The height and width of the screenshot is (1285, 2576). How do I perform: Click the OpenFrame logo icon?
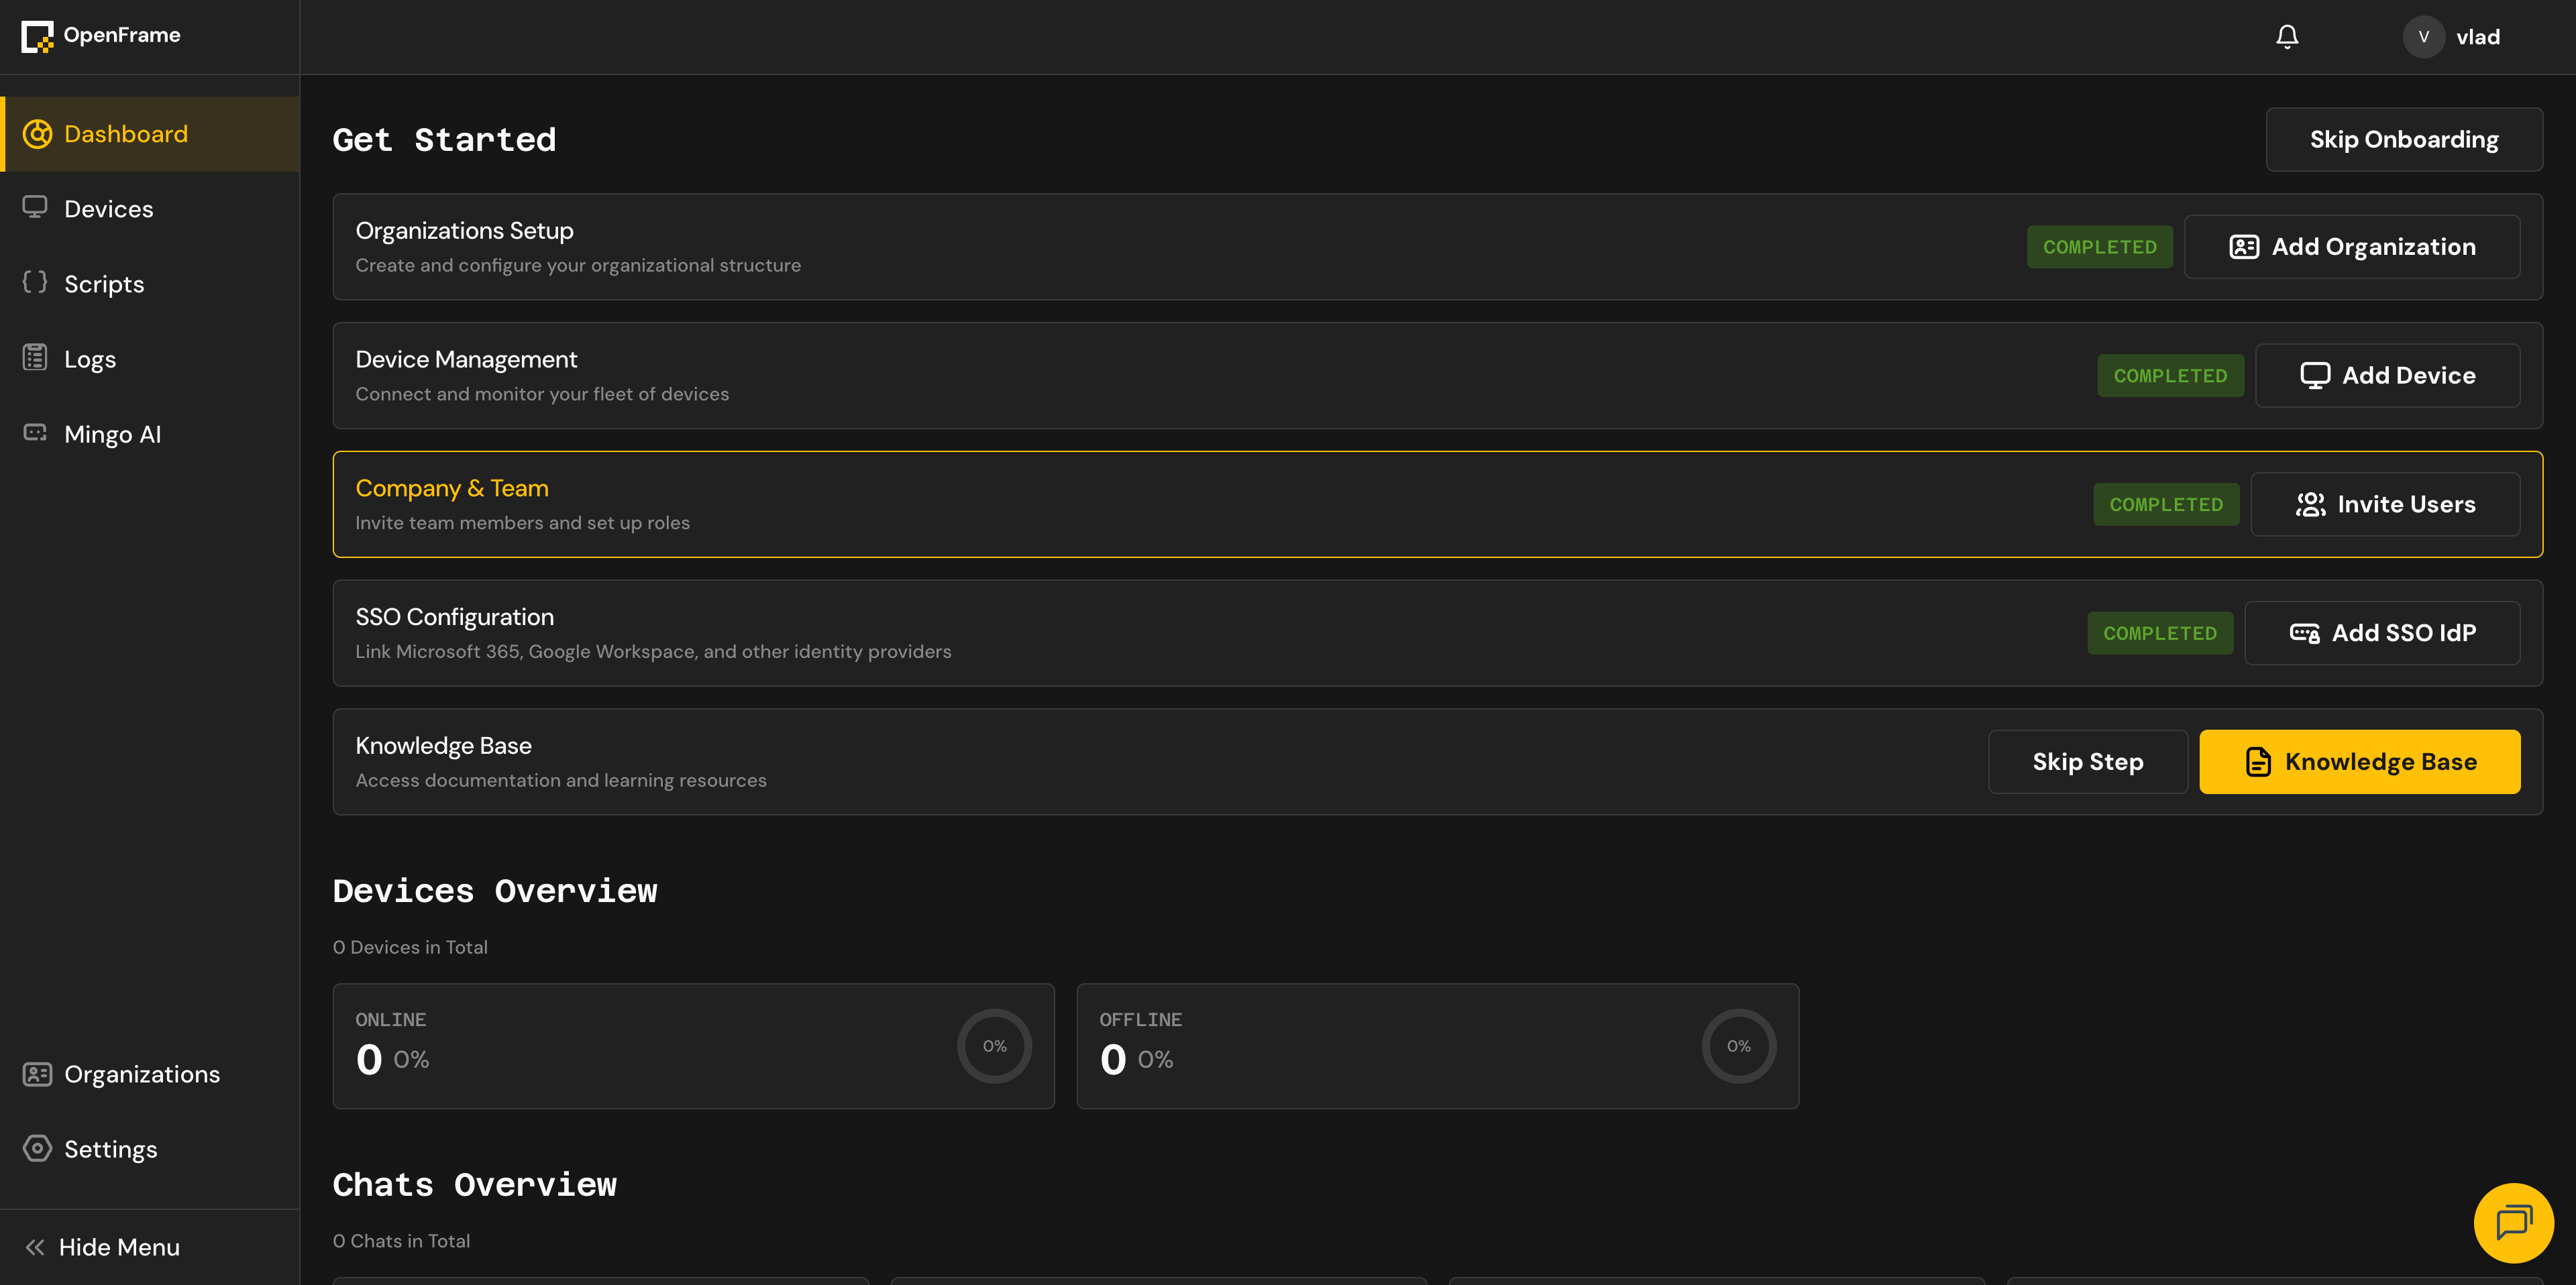tap(37, 36)
